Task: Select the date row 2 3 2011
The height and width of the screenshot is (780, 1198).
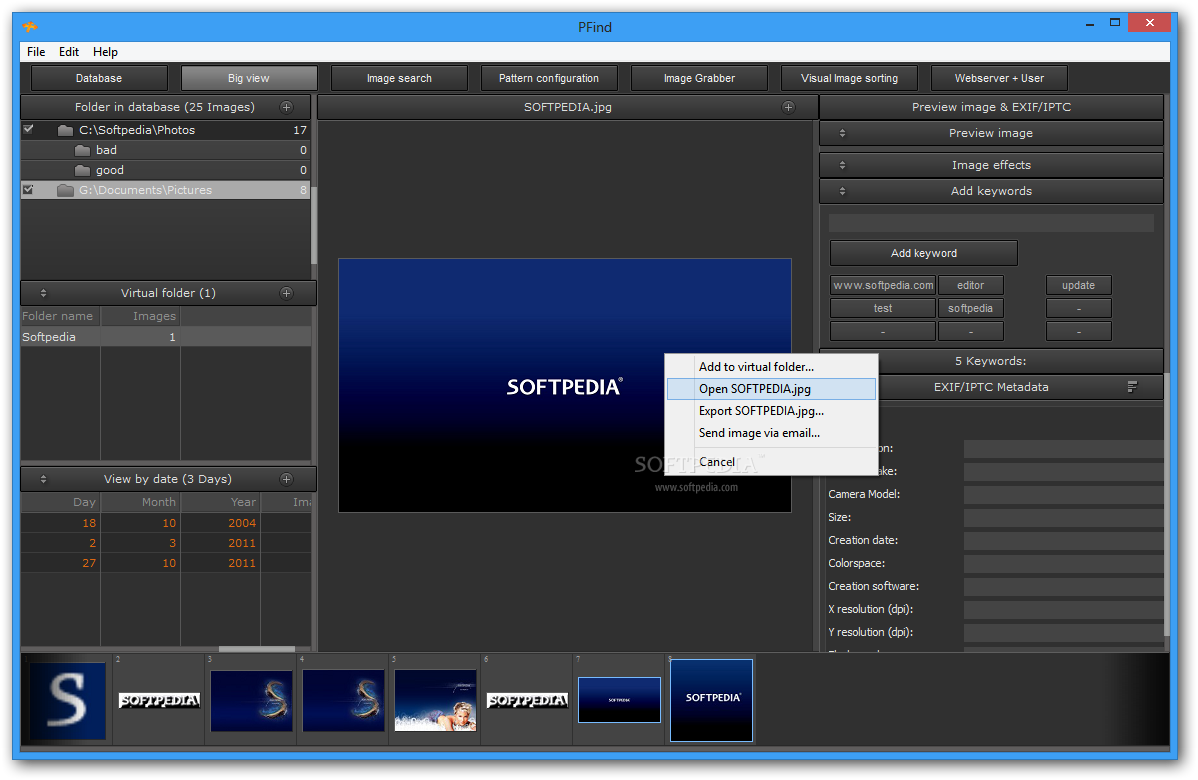Action: [x=166, y=542]
